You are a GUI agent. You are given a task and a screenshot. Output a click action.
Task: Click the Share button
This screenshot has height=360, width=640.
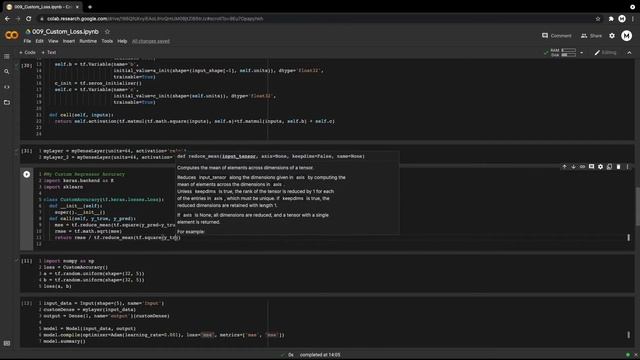591,36
